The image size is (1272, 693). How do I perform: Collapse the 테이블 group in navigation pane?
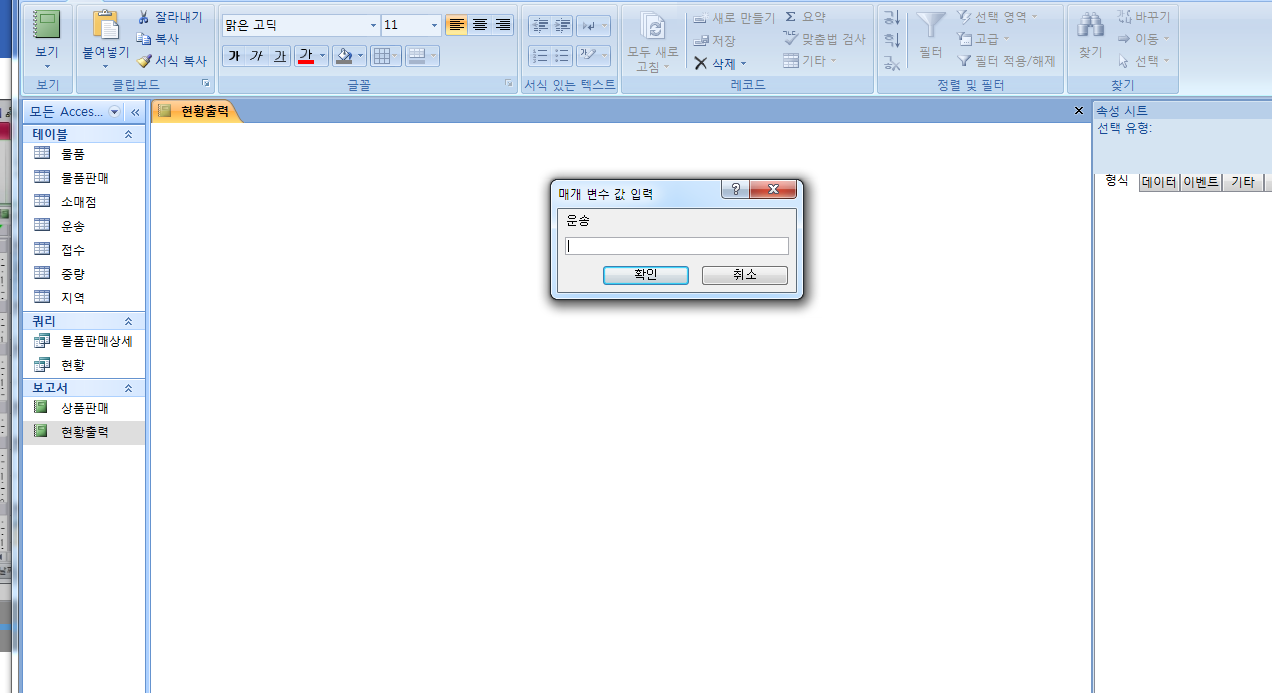click(x=128, y=134)
